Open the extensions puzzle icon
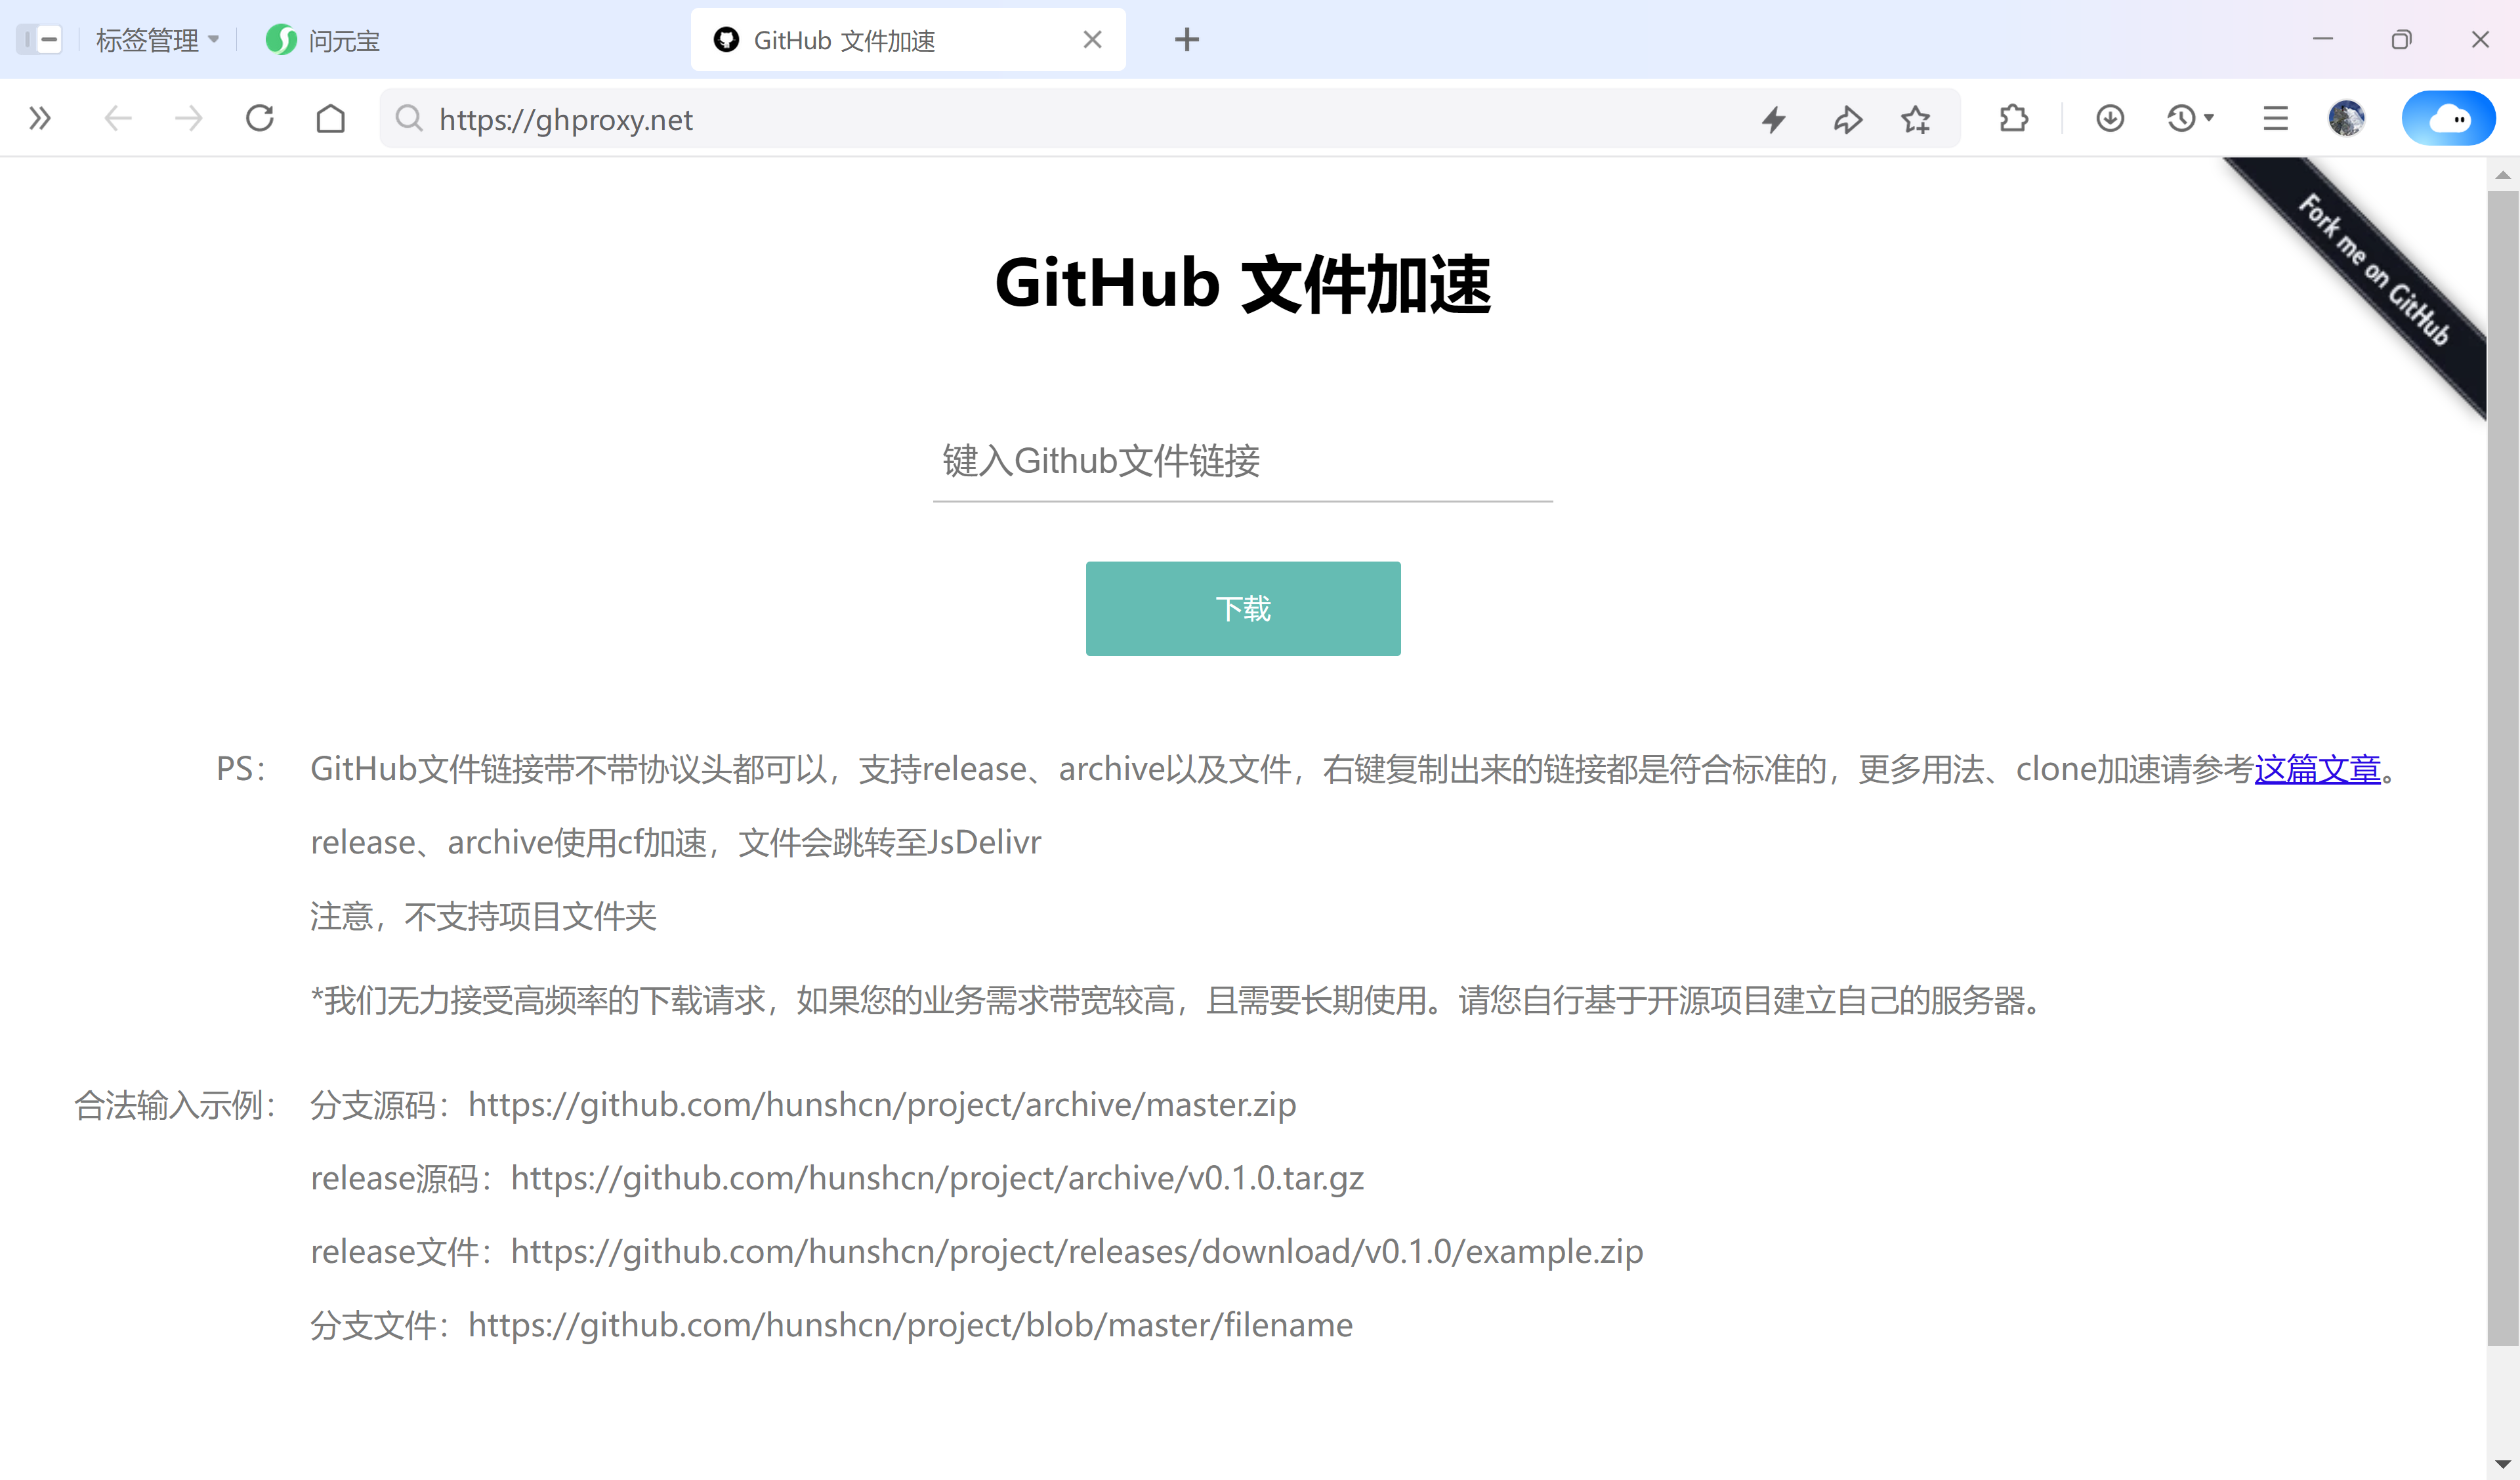 (2013, 119)
